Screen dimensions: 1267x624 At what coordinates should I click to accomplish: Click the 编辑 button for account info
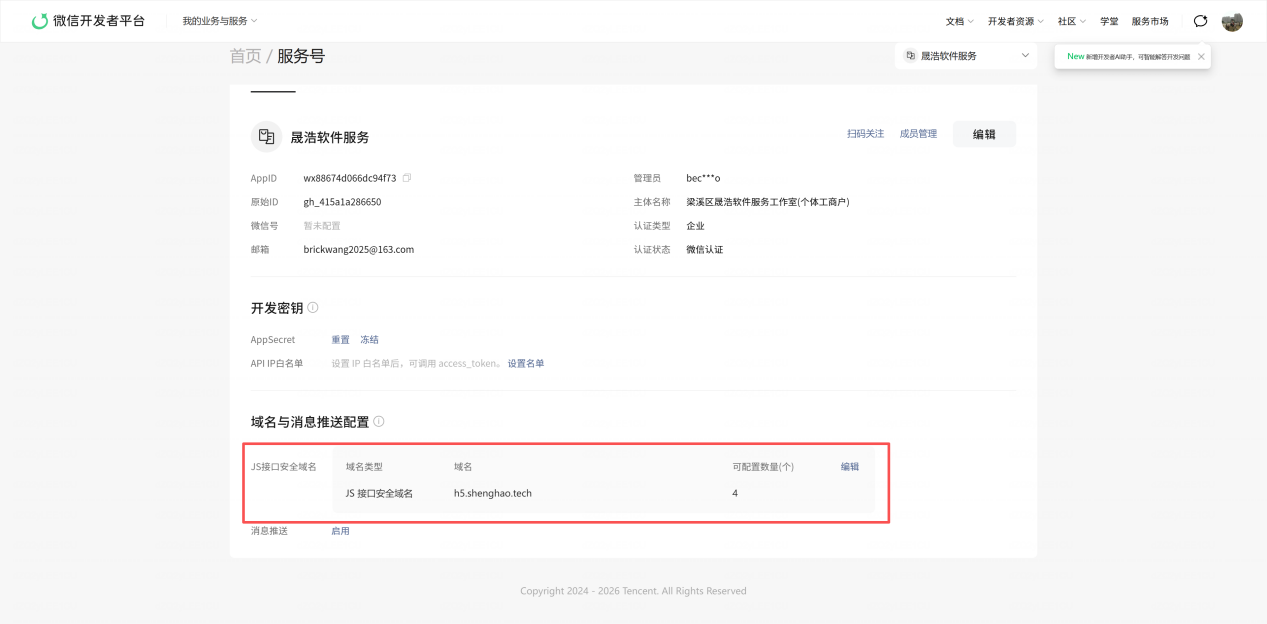tap(984, 134)
